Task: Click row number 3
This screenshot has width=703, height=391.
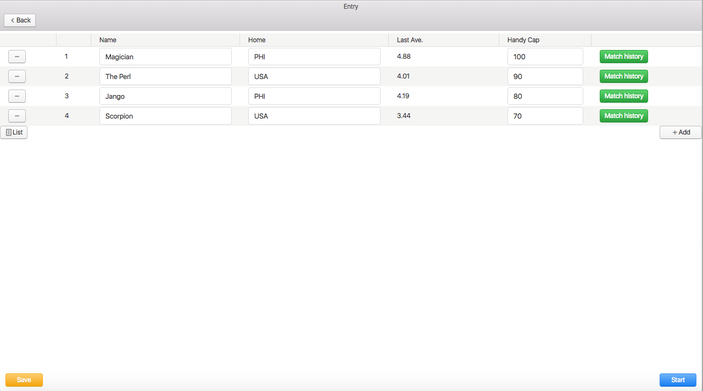Action: click(x=66, y=96)
